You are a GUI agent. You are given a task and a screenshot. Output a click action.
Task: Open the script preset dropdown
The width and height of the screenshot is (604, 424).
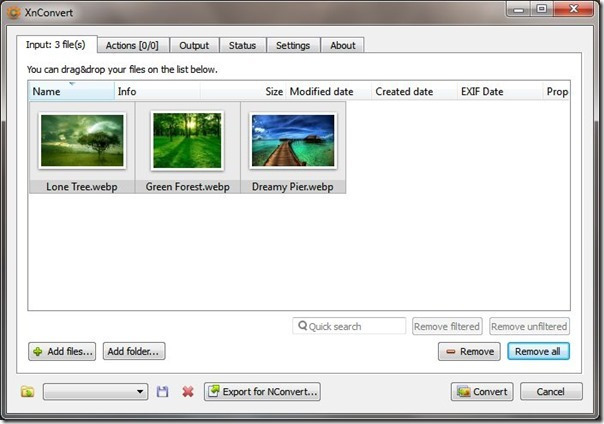pos(96,392)
